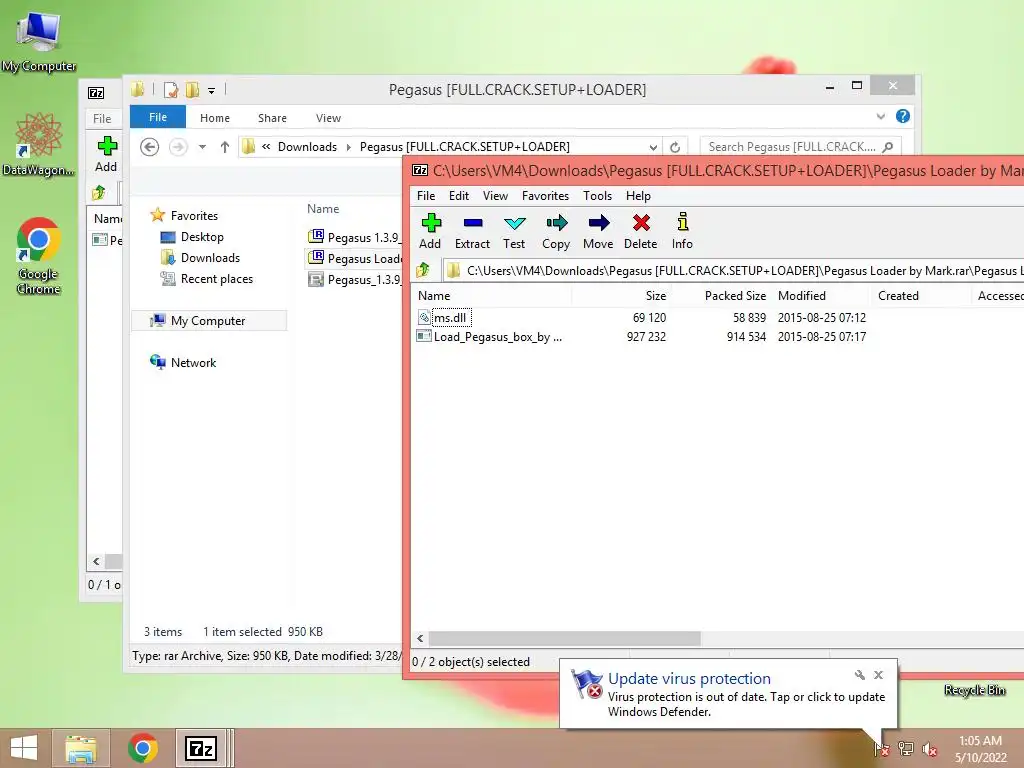Click the Info icon in 7-Zip toolbar
This screenshot has width=1024, height=768.
tap(682, 222)
